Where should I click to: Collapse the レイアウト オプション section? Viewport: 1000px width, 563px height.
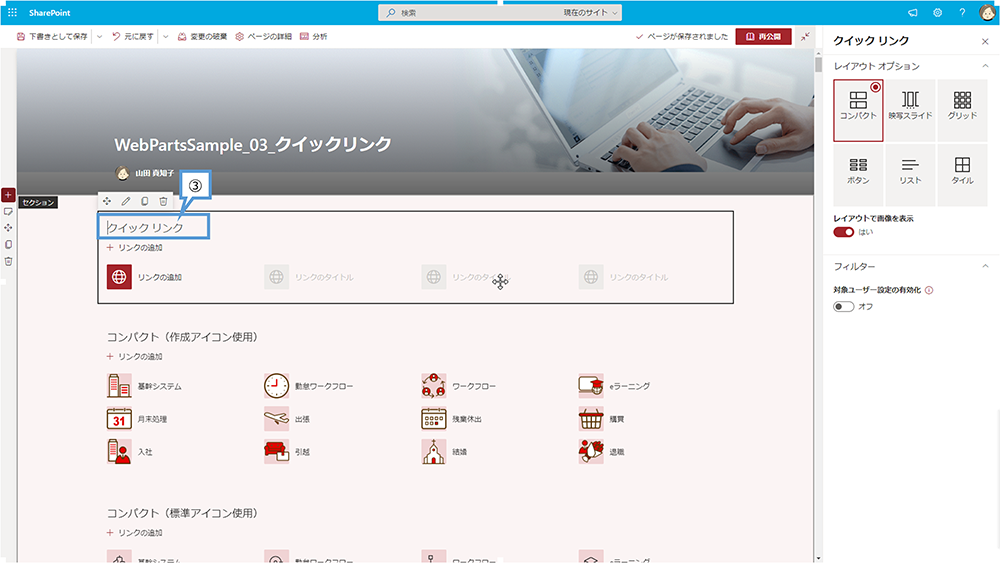coord(985,66)
